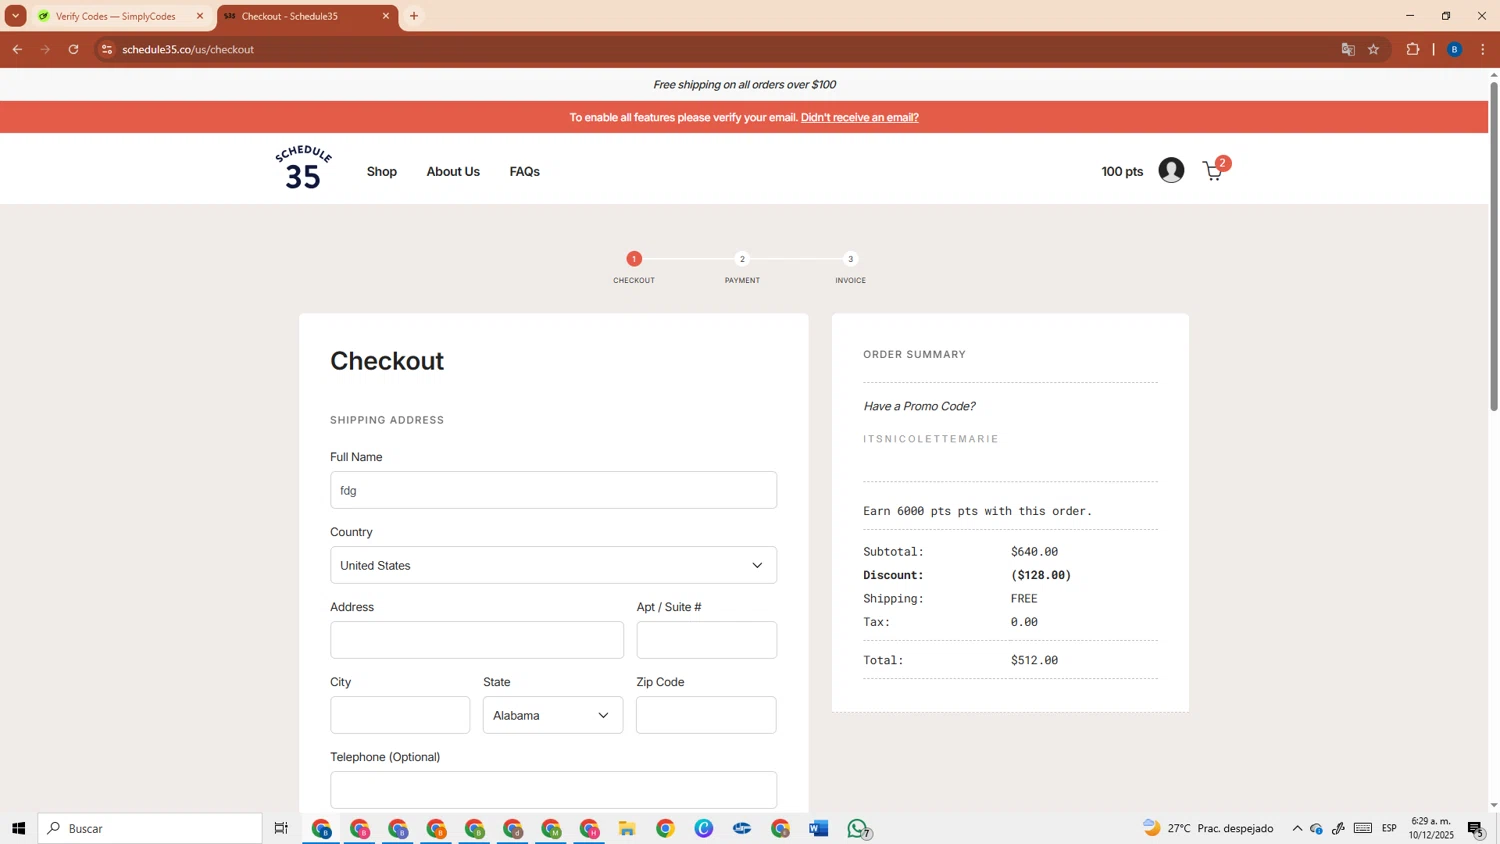The height and width of the screenshot is (844, 1500).
Task: Click the Subtotal value $640.00
Action: (1034, 552)
